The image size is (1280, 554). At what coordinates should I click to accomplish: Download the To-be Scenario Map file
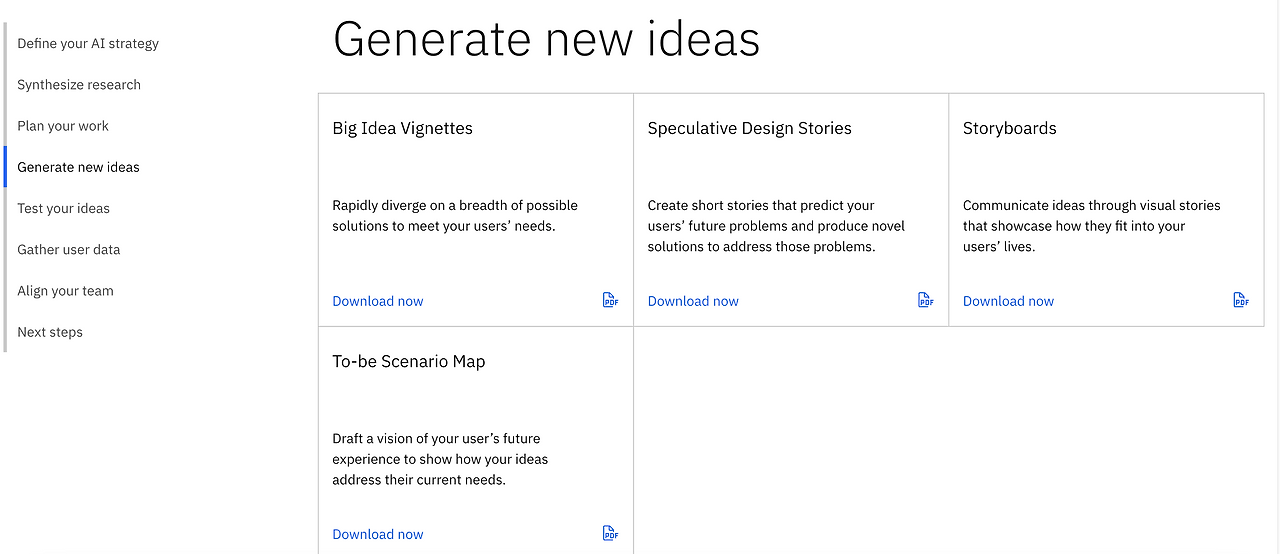click(x=378, y=534)
